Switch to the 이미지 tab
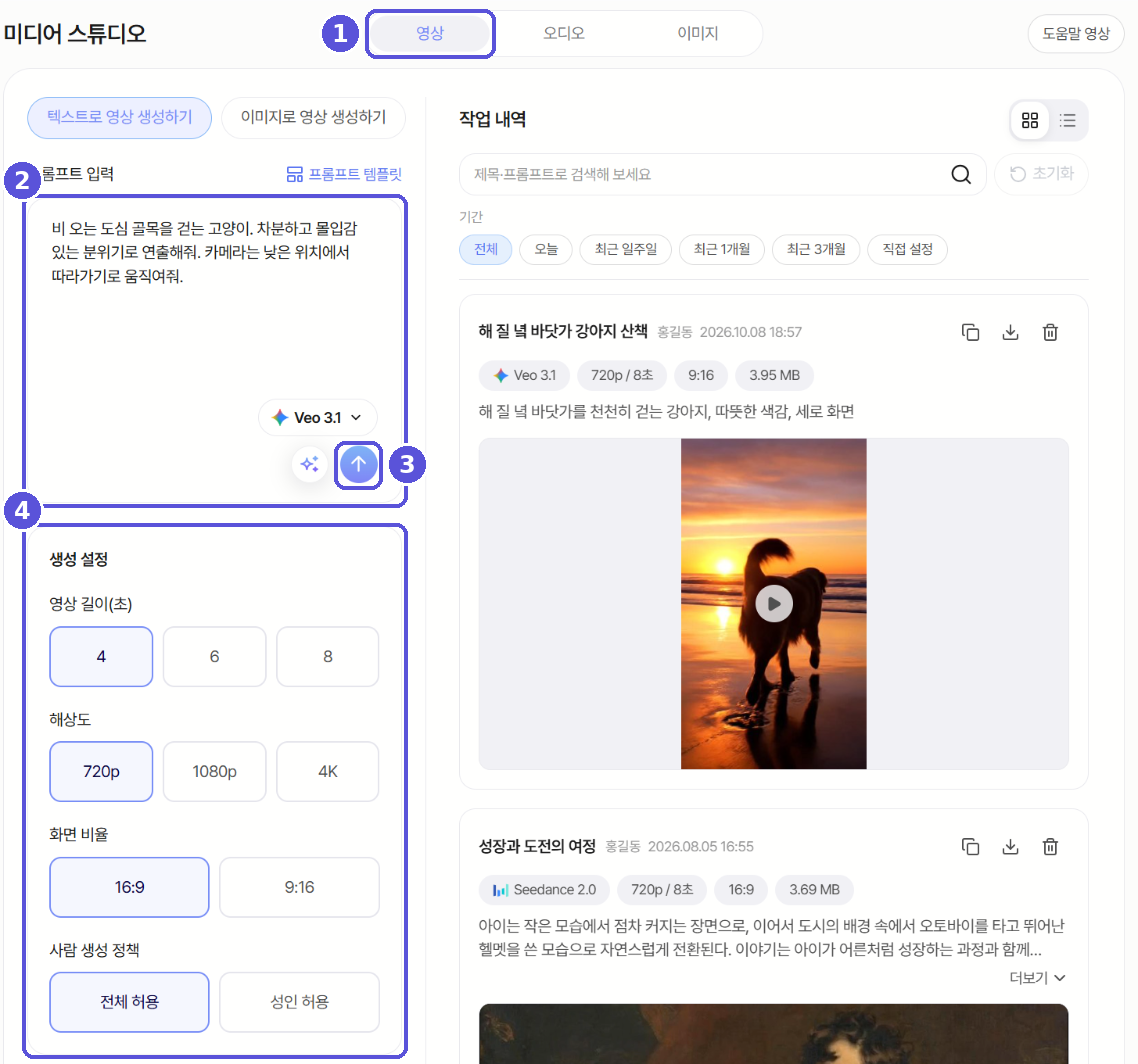The width and height of the screenshot is (1138, 1064). [697, 33]
